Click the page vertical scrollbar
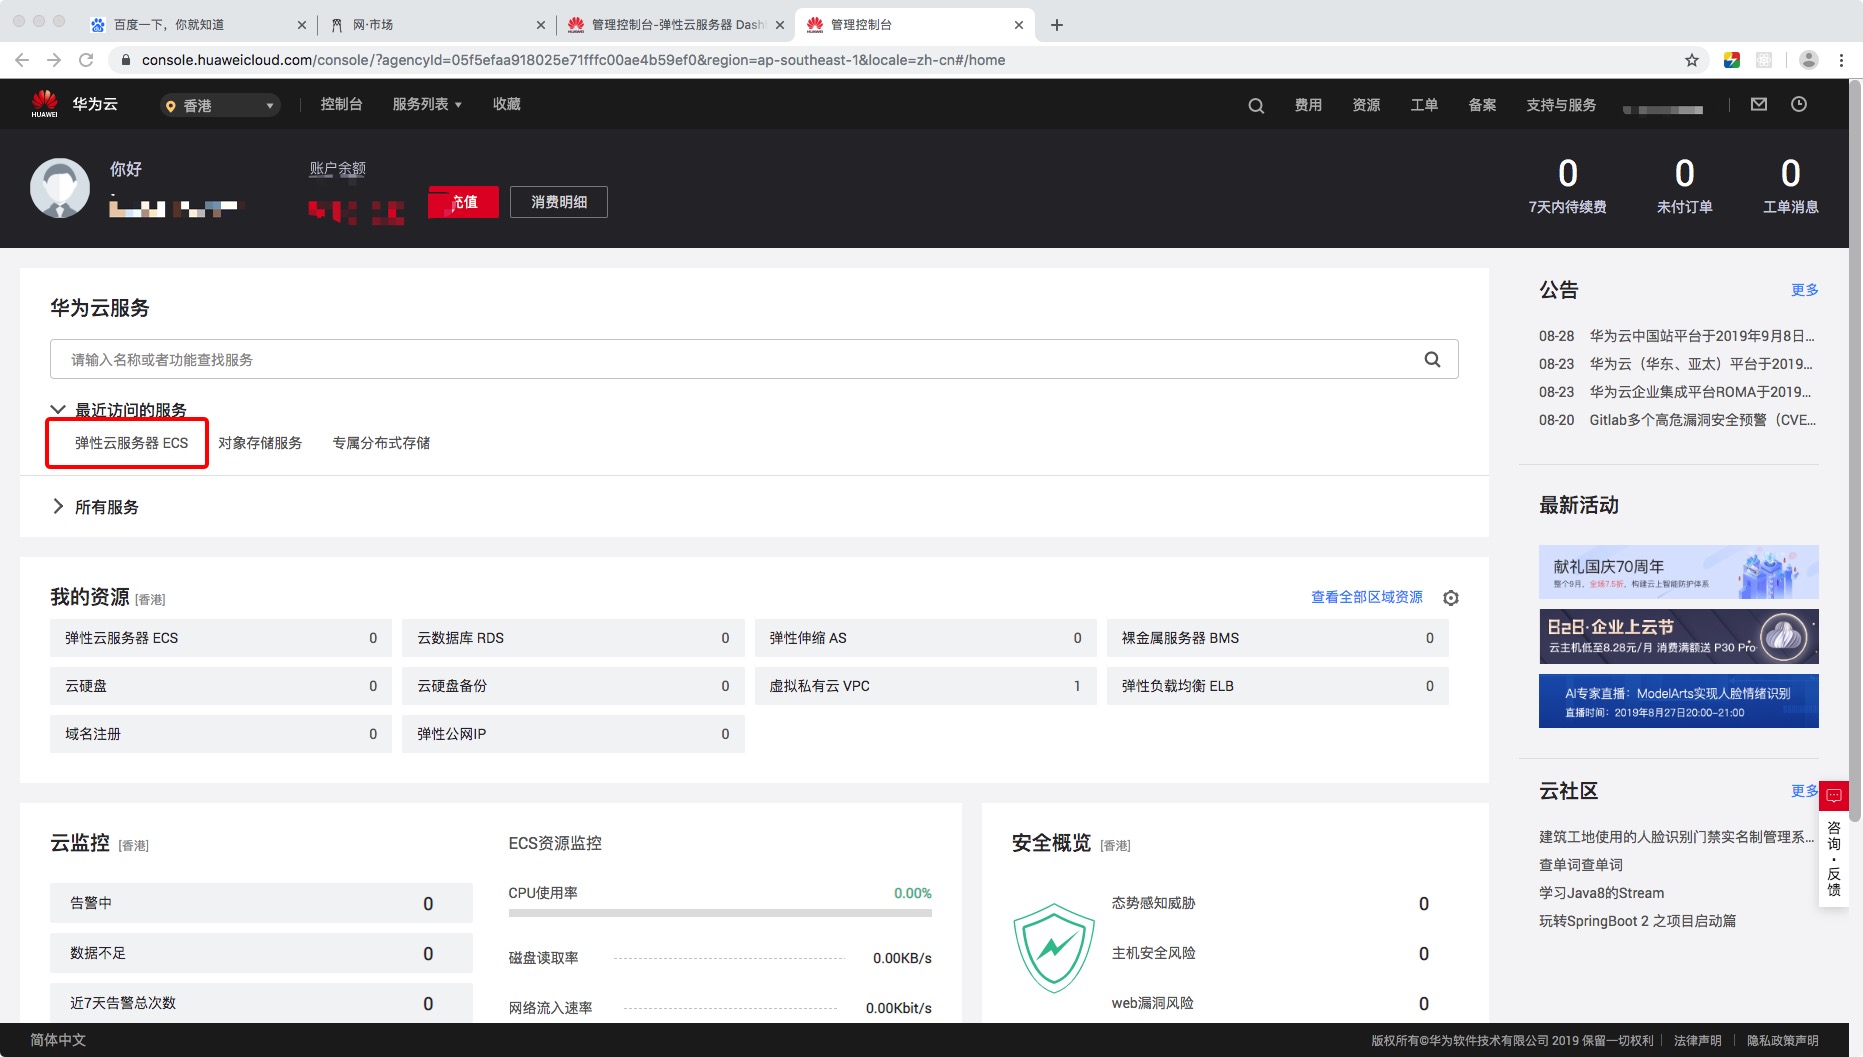This screenshot has height=1057, width=1863. pos(1855,450)
